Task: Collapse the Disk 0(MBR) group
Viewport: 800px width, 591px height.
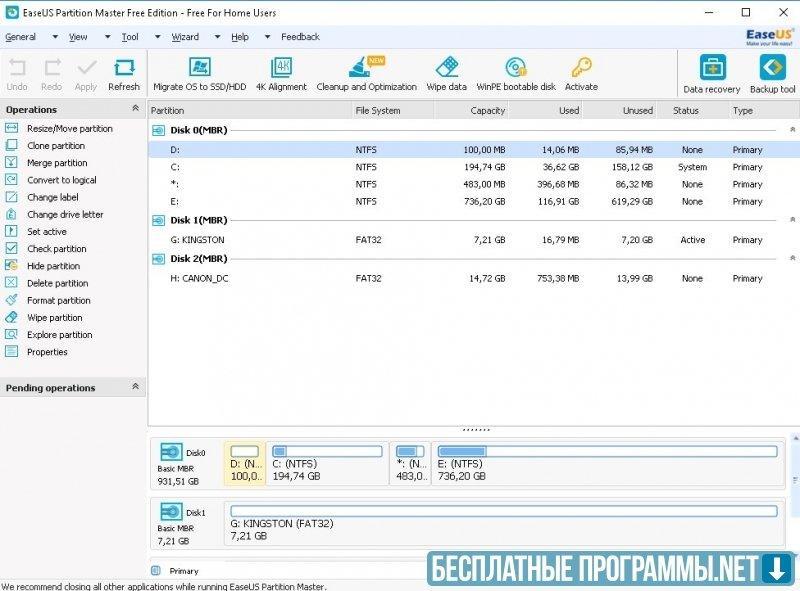Action: [x=792, y=130]
